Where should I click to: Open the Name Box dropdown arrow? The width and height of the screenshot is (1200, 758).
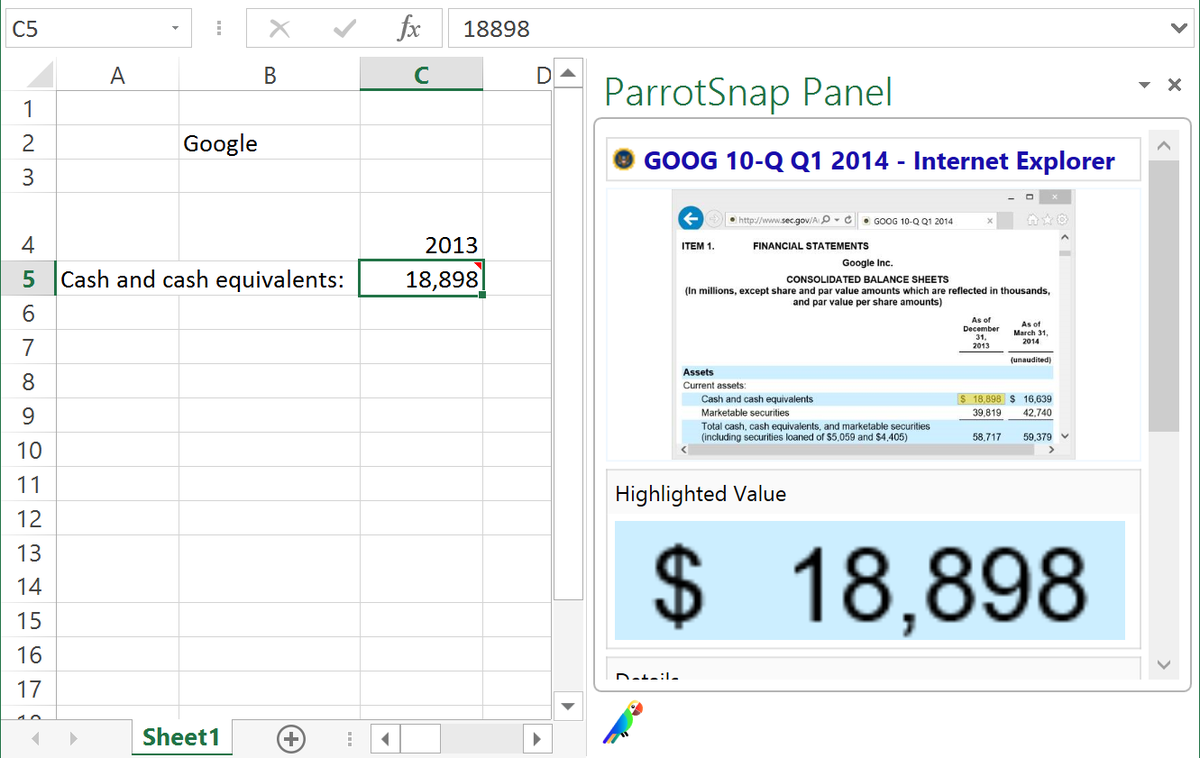pos(174,29)
